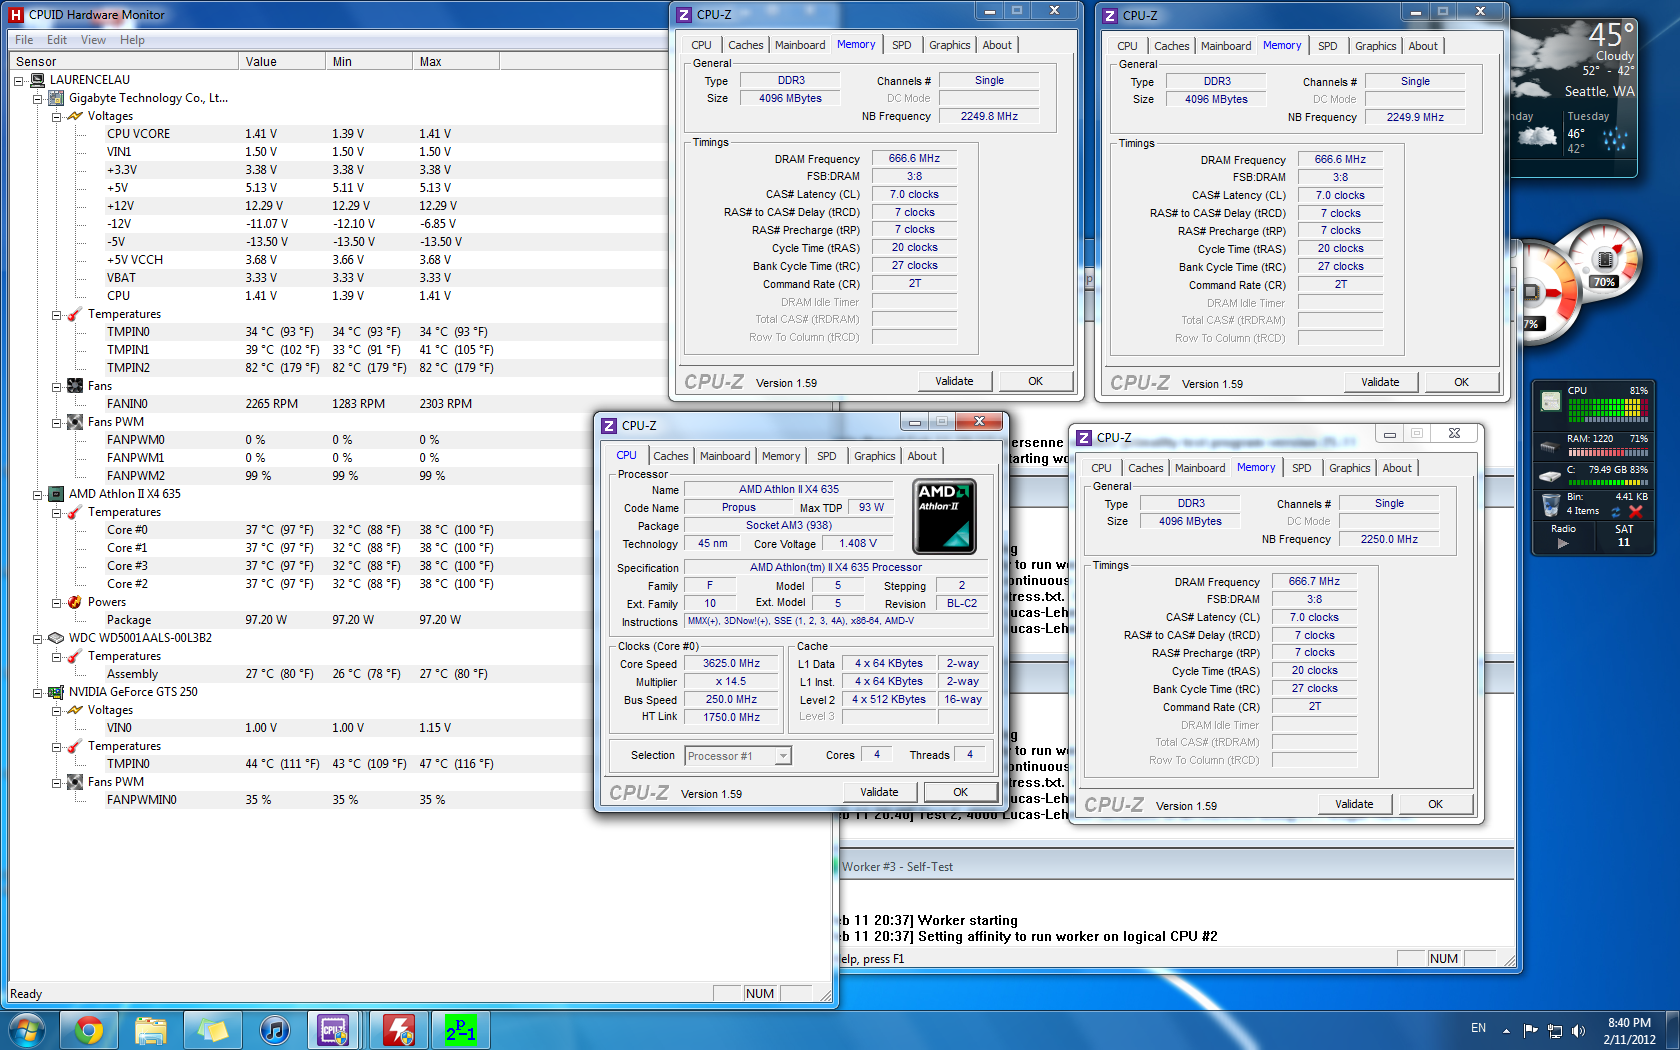Select the CPU VCORE sensor row
This screenshot has height=1050, width=1680.
click(x=138, y=134)
